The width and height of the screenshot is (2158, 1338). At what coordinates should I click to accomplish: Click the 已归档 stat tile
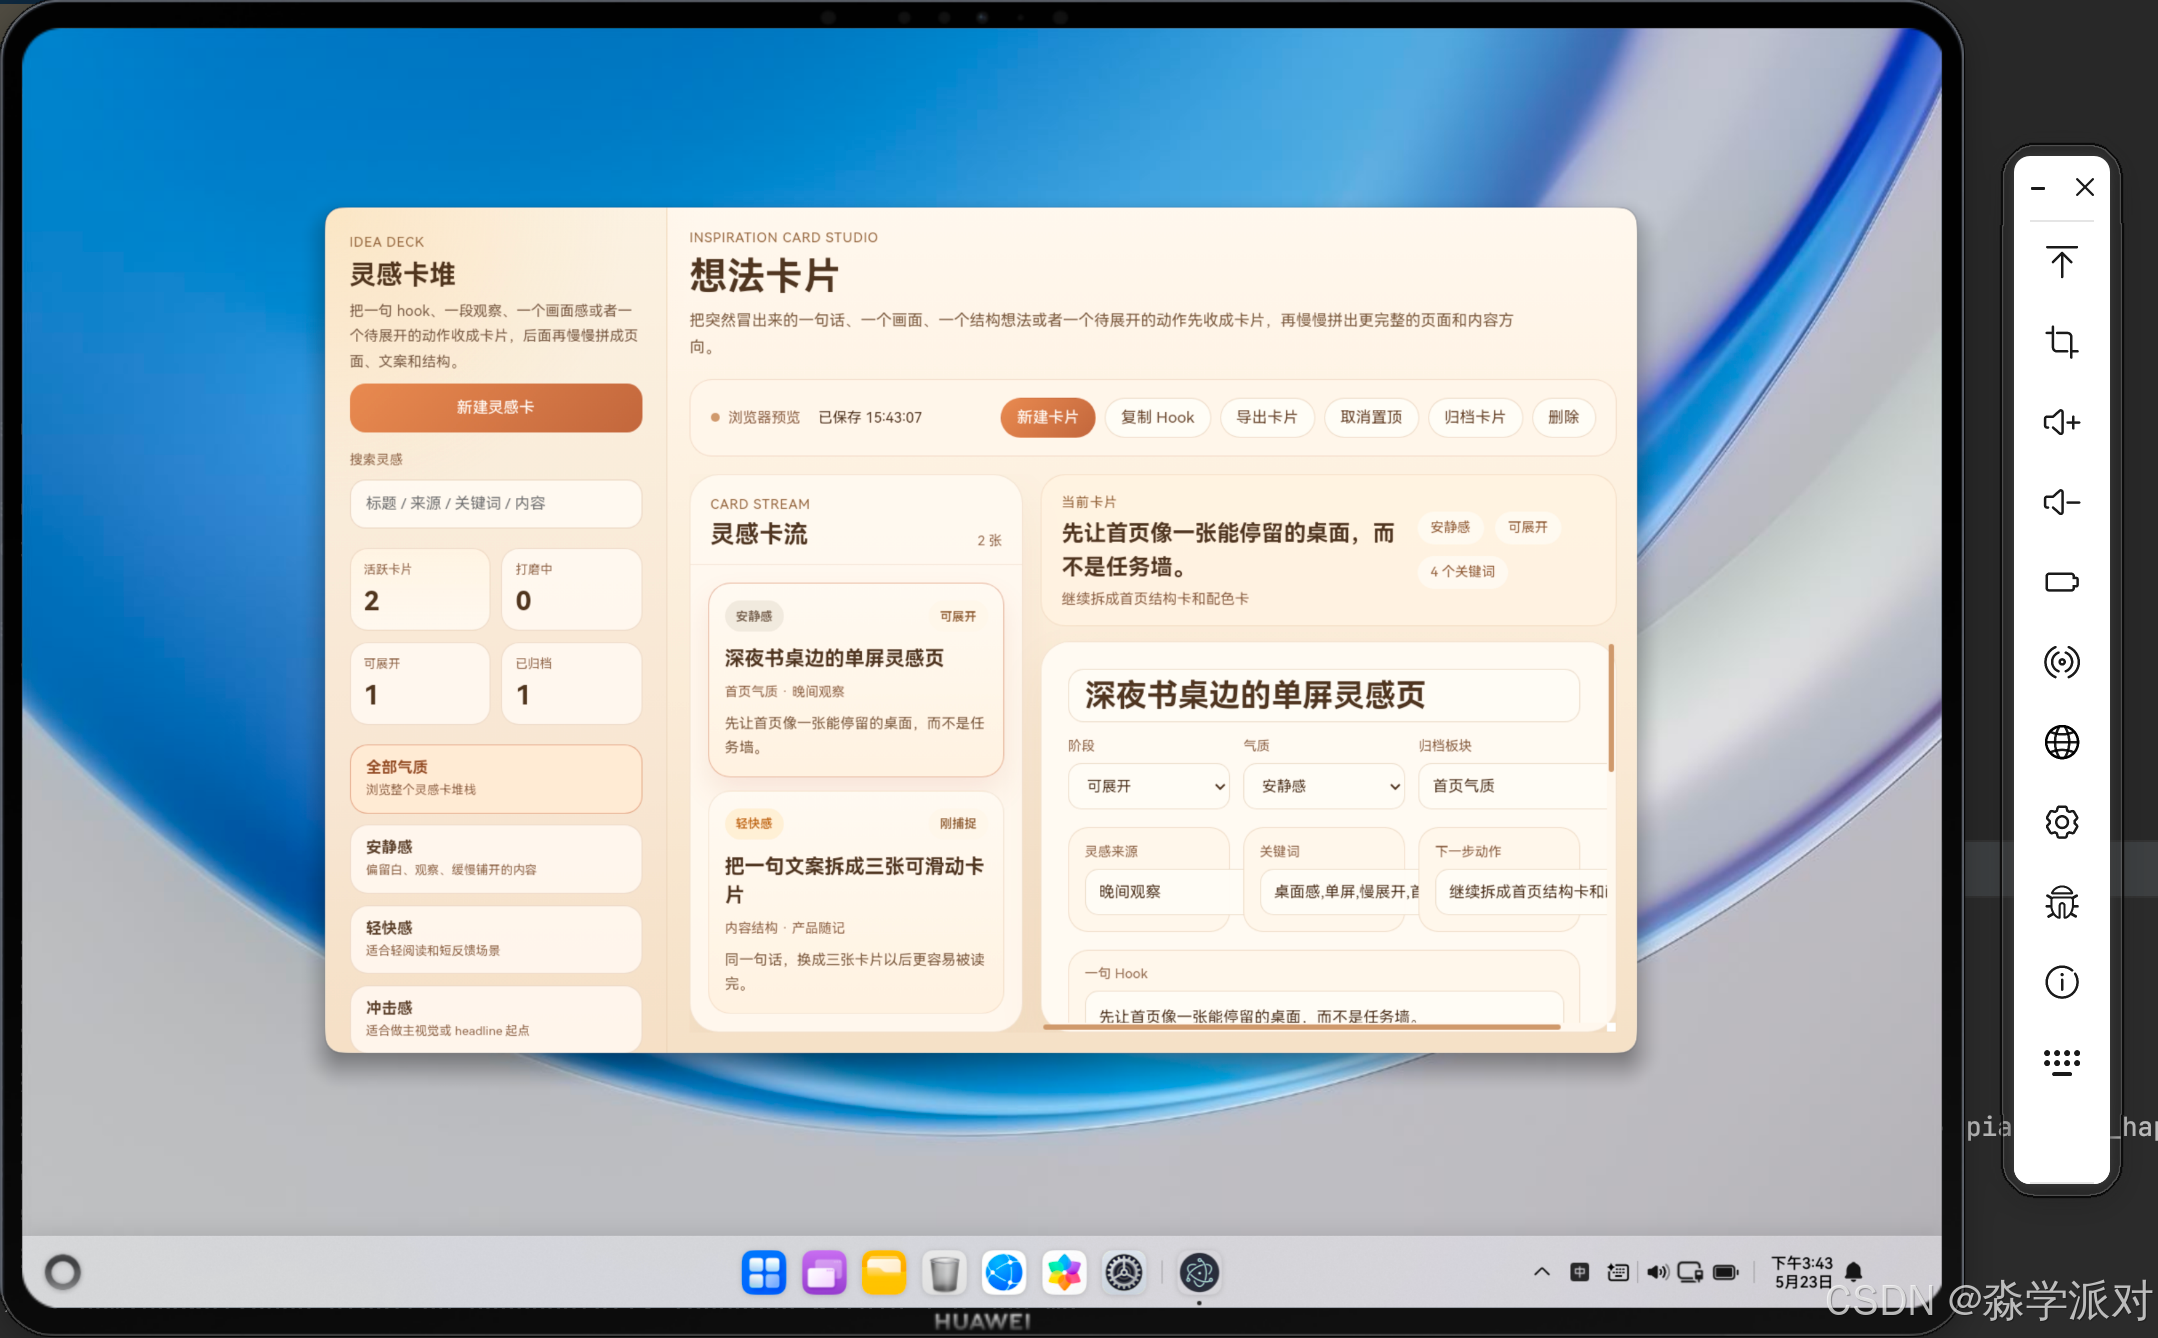click(572, 683)
